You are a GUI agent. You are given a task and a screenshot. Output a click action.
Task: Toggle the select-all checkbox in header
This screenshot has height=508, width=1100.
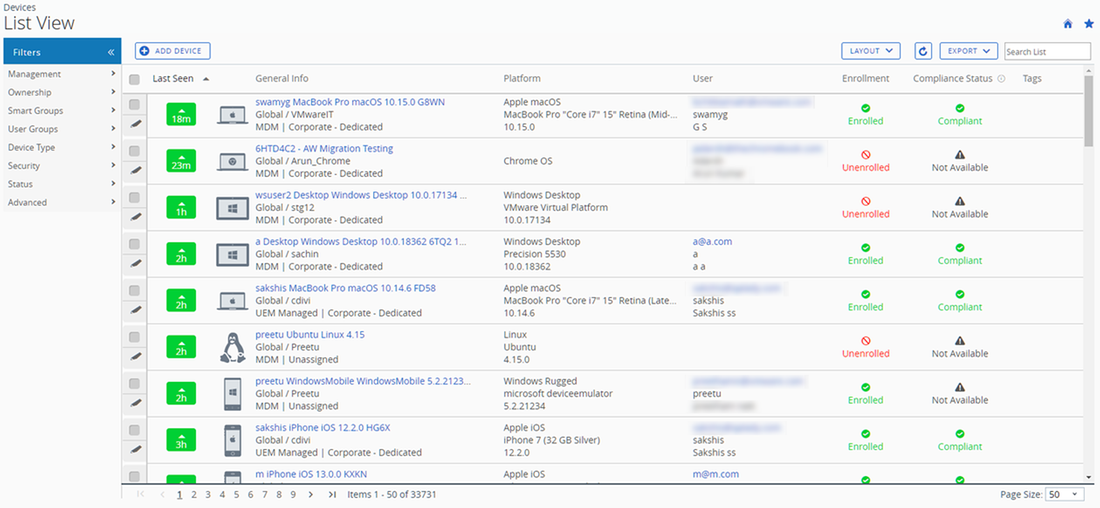(x=135, y=79)
